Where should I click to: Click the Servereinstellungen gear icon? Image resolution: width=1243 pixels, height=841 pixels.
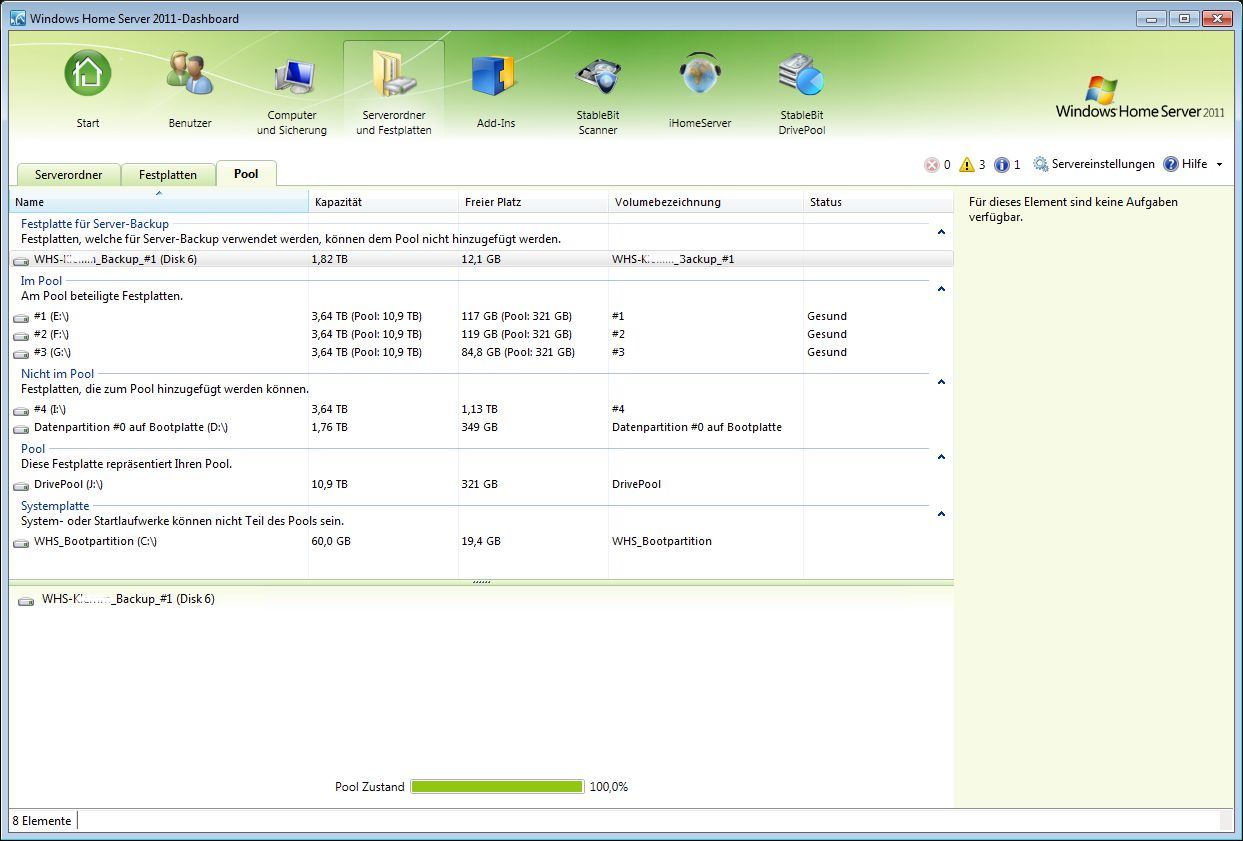tap(1041, 164)
